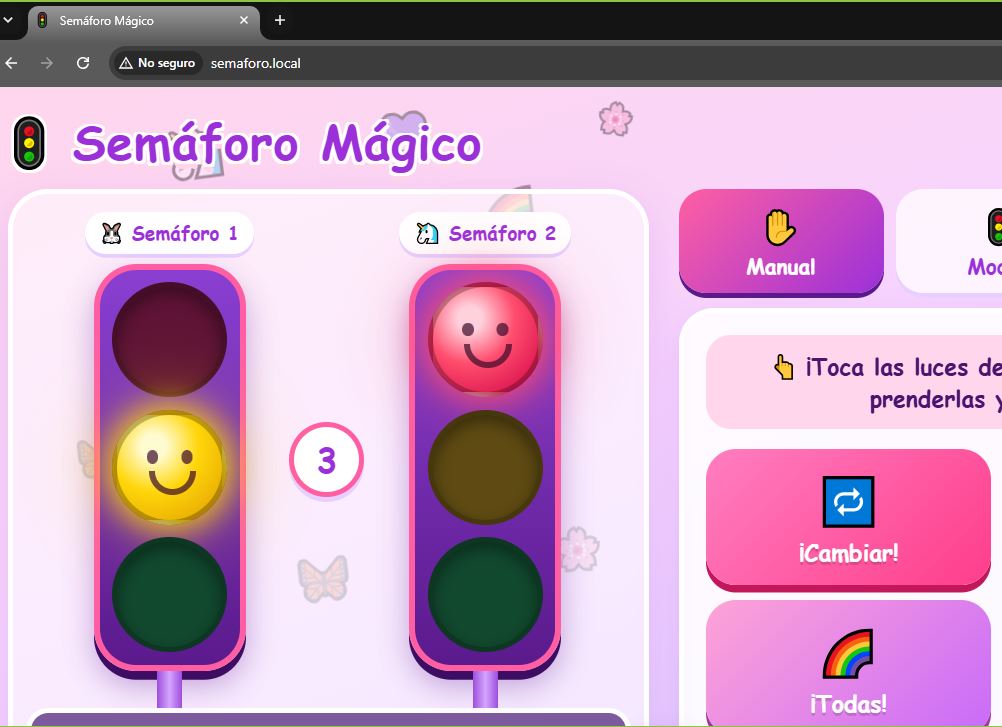Click the No seguro security warning
The image size is (1002, 727).
[157, 63]
